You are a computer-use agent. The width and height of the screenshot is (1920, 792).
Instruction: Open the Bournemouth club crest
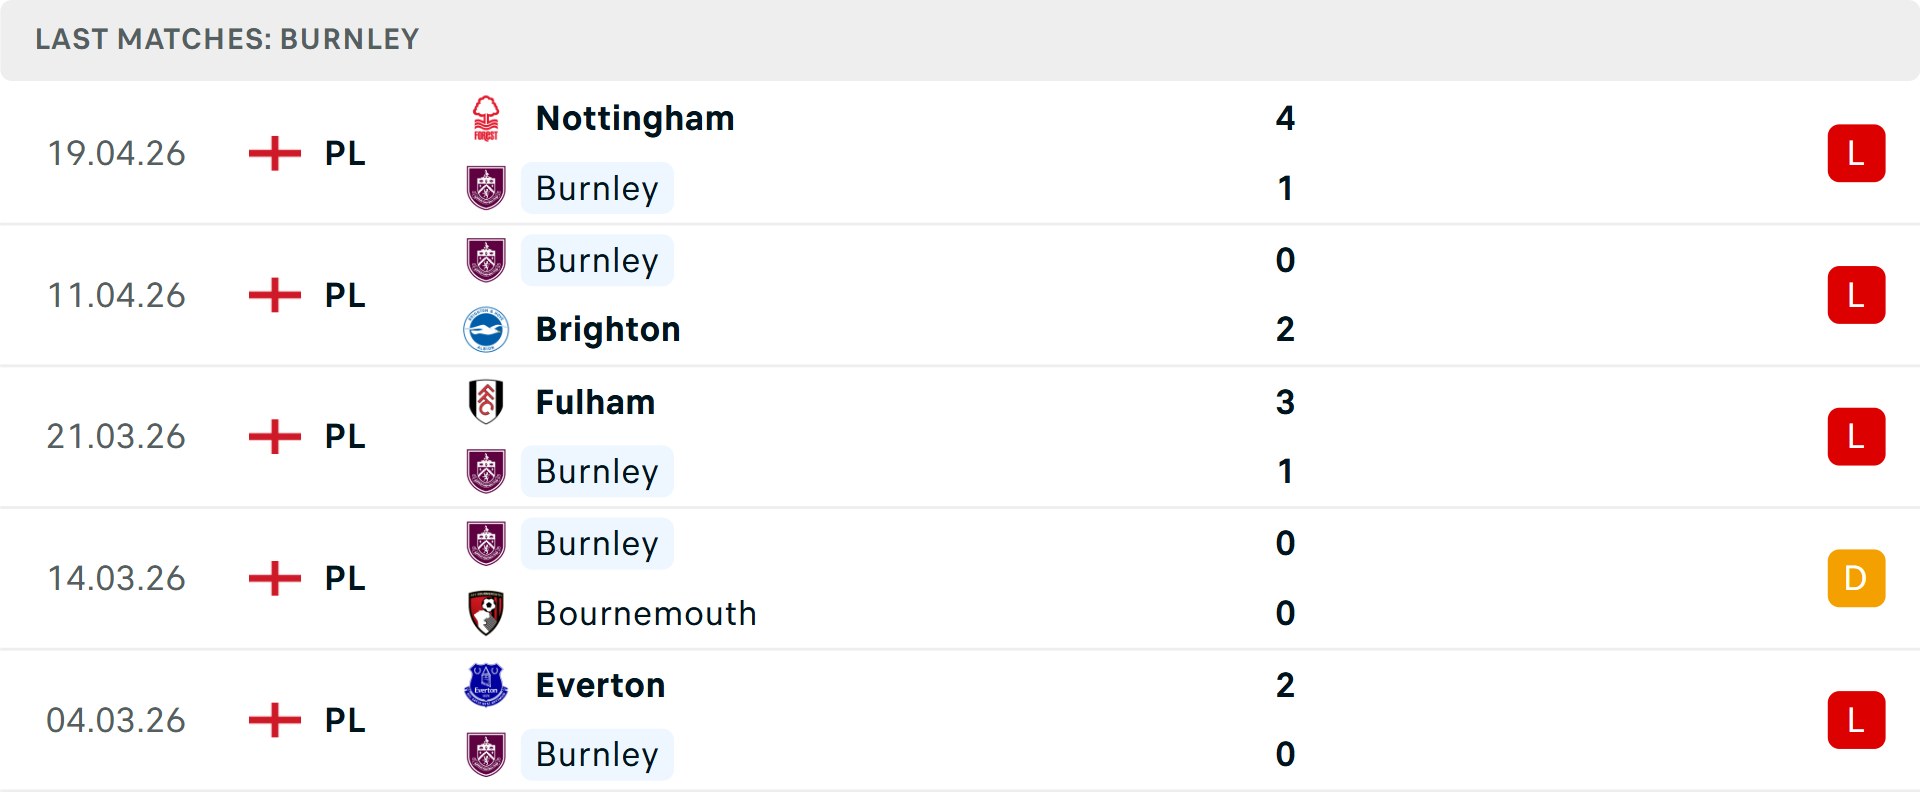[487, 613]
